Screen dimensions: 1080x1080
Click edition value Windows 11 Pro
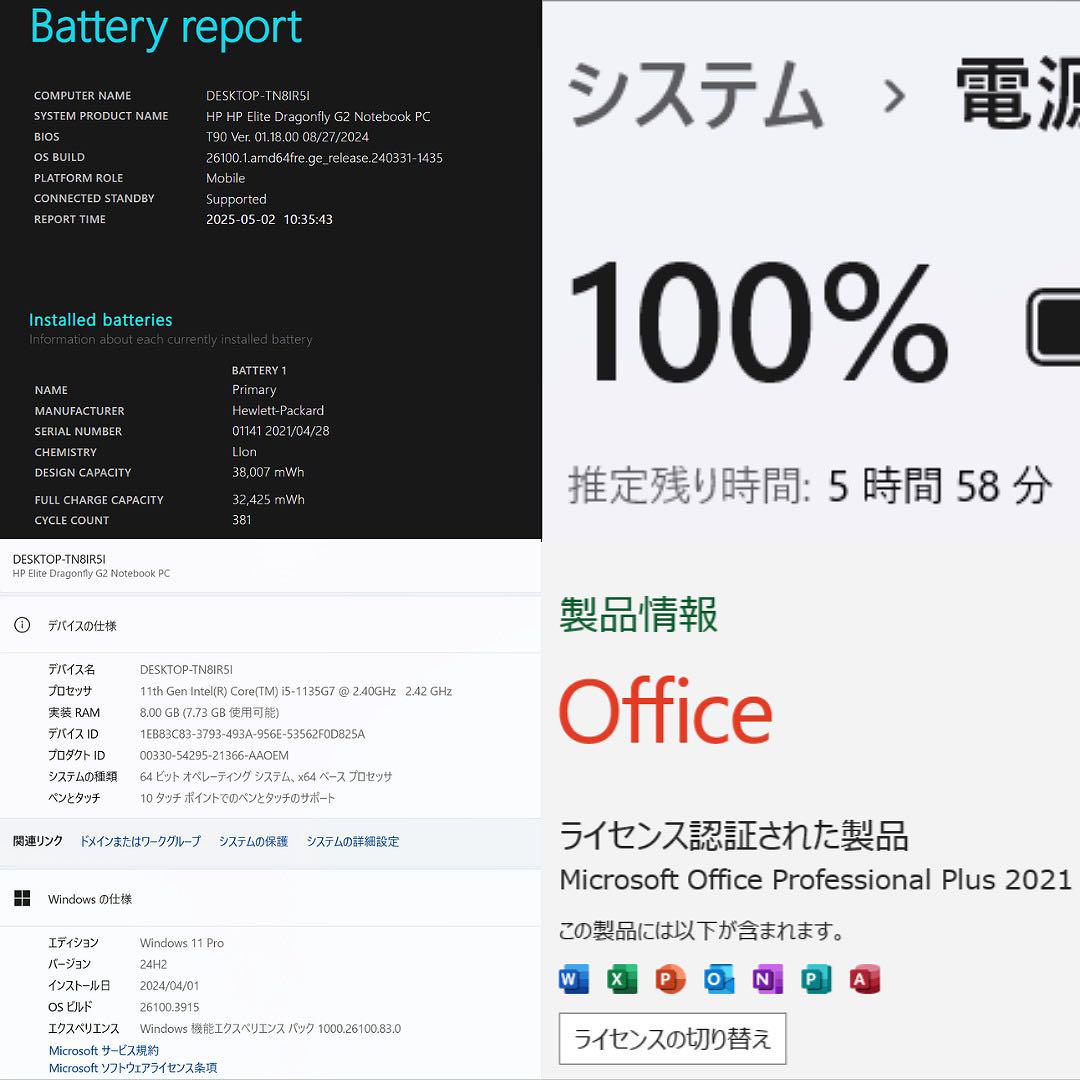pos(182,942)
